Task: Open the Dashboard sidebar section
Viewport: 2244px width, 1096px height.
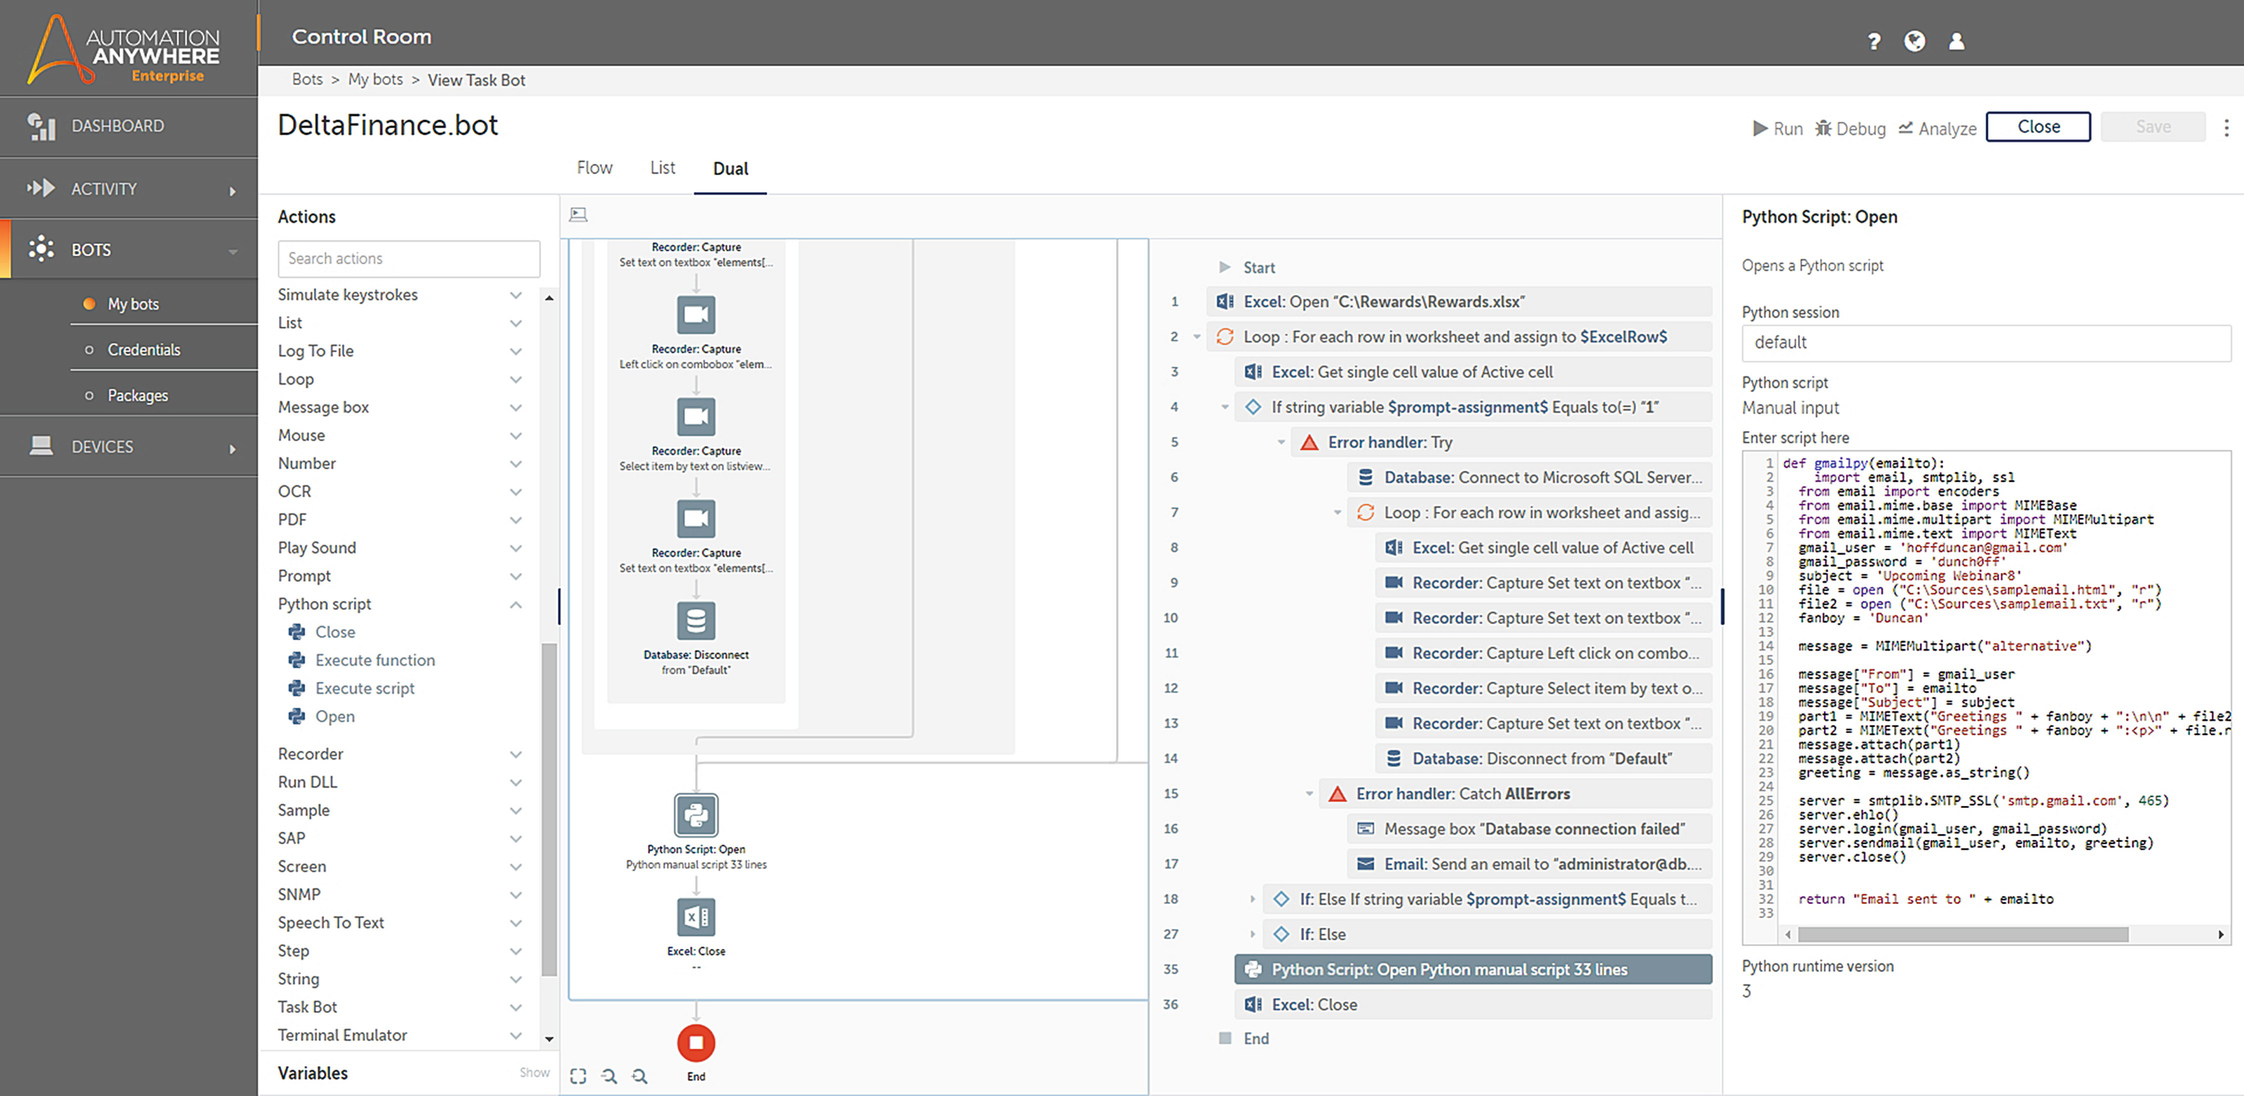Action: [x=117, y=126]
